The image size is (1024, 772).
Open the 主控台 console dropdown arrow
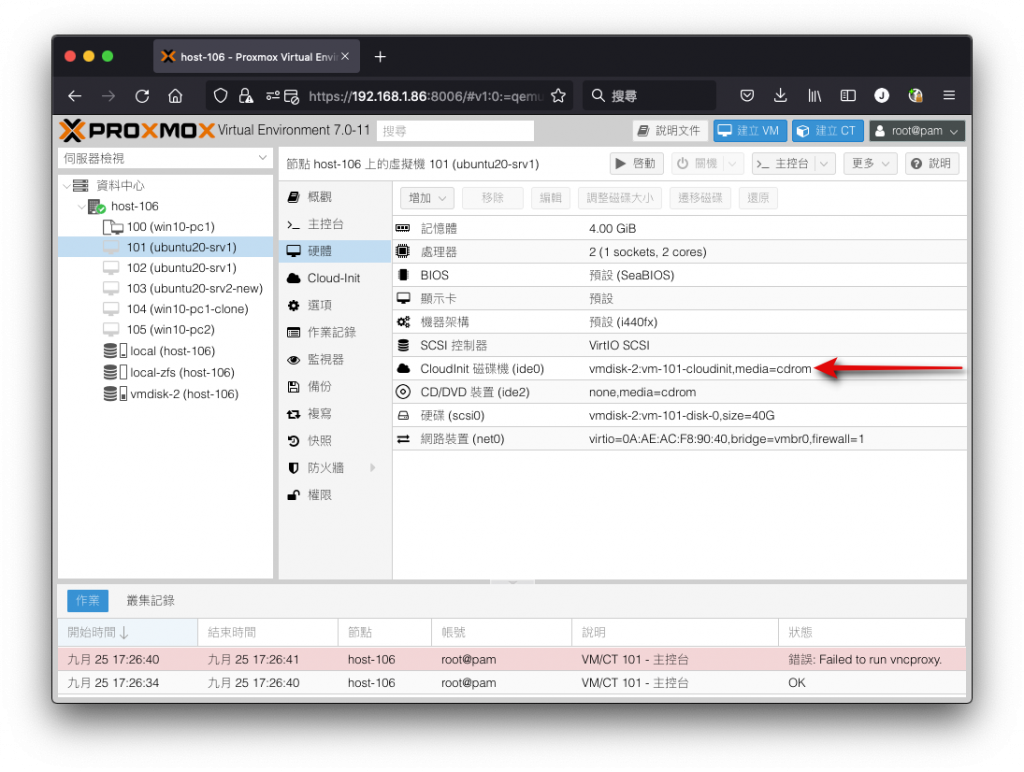coord(824,163)
